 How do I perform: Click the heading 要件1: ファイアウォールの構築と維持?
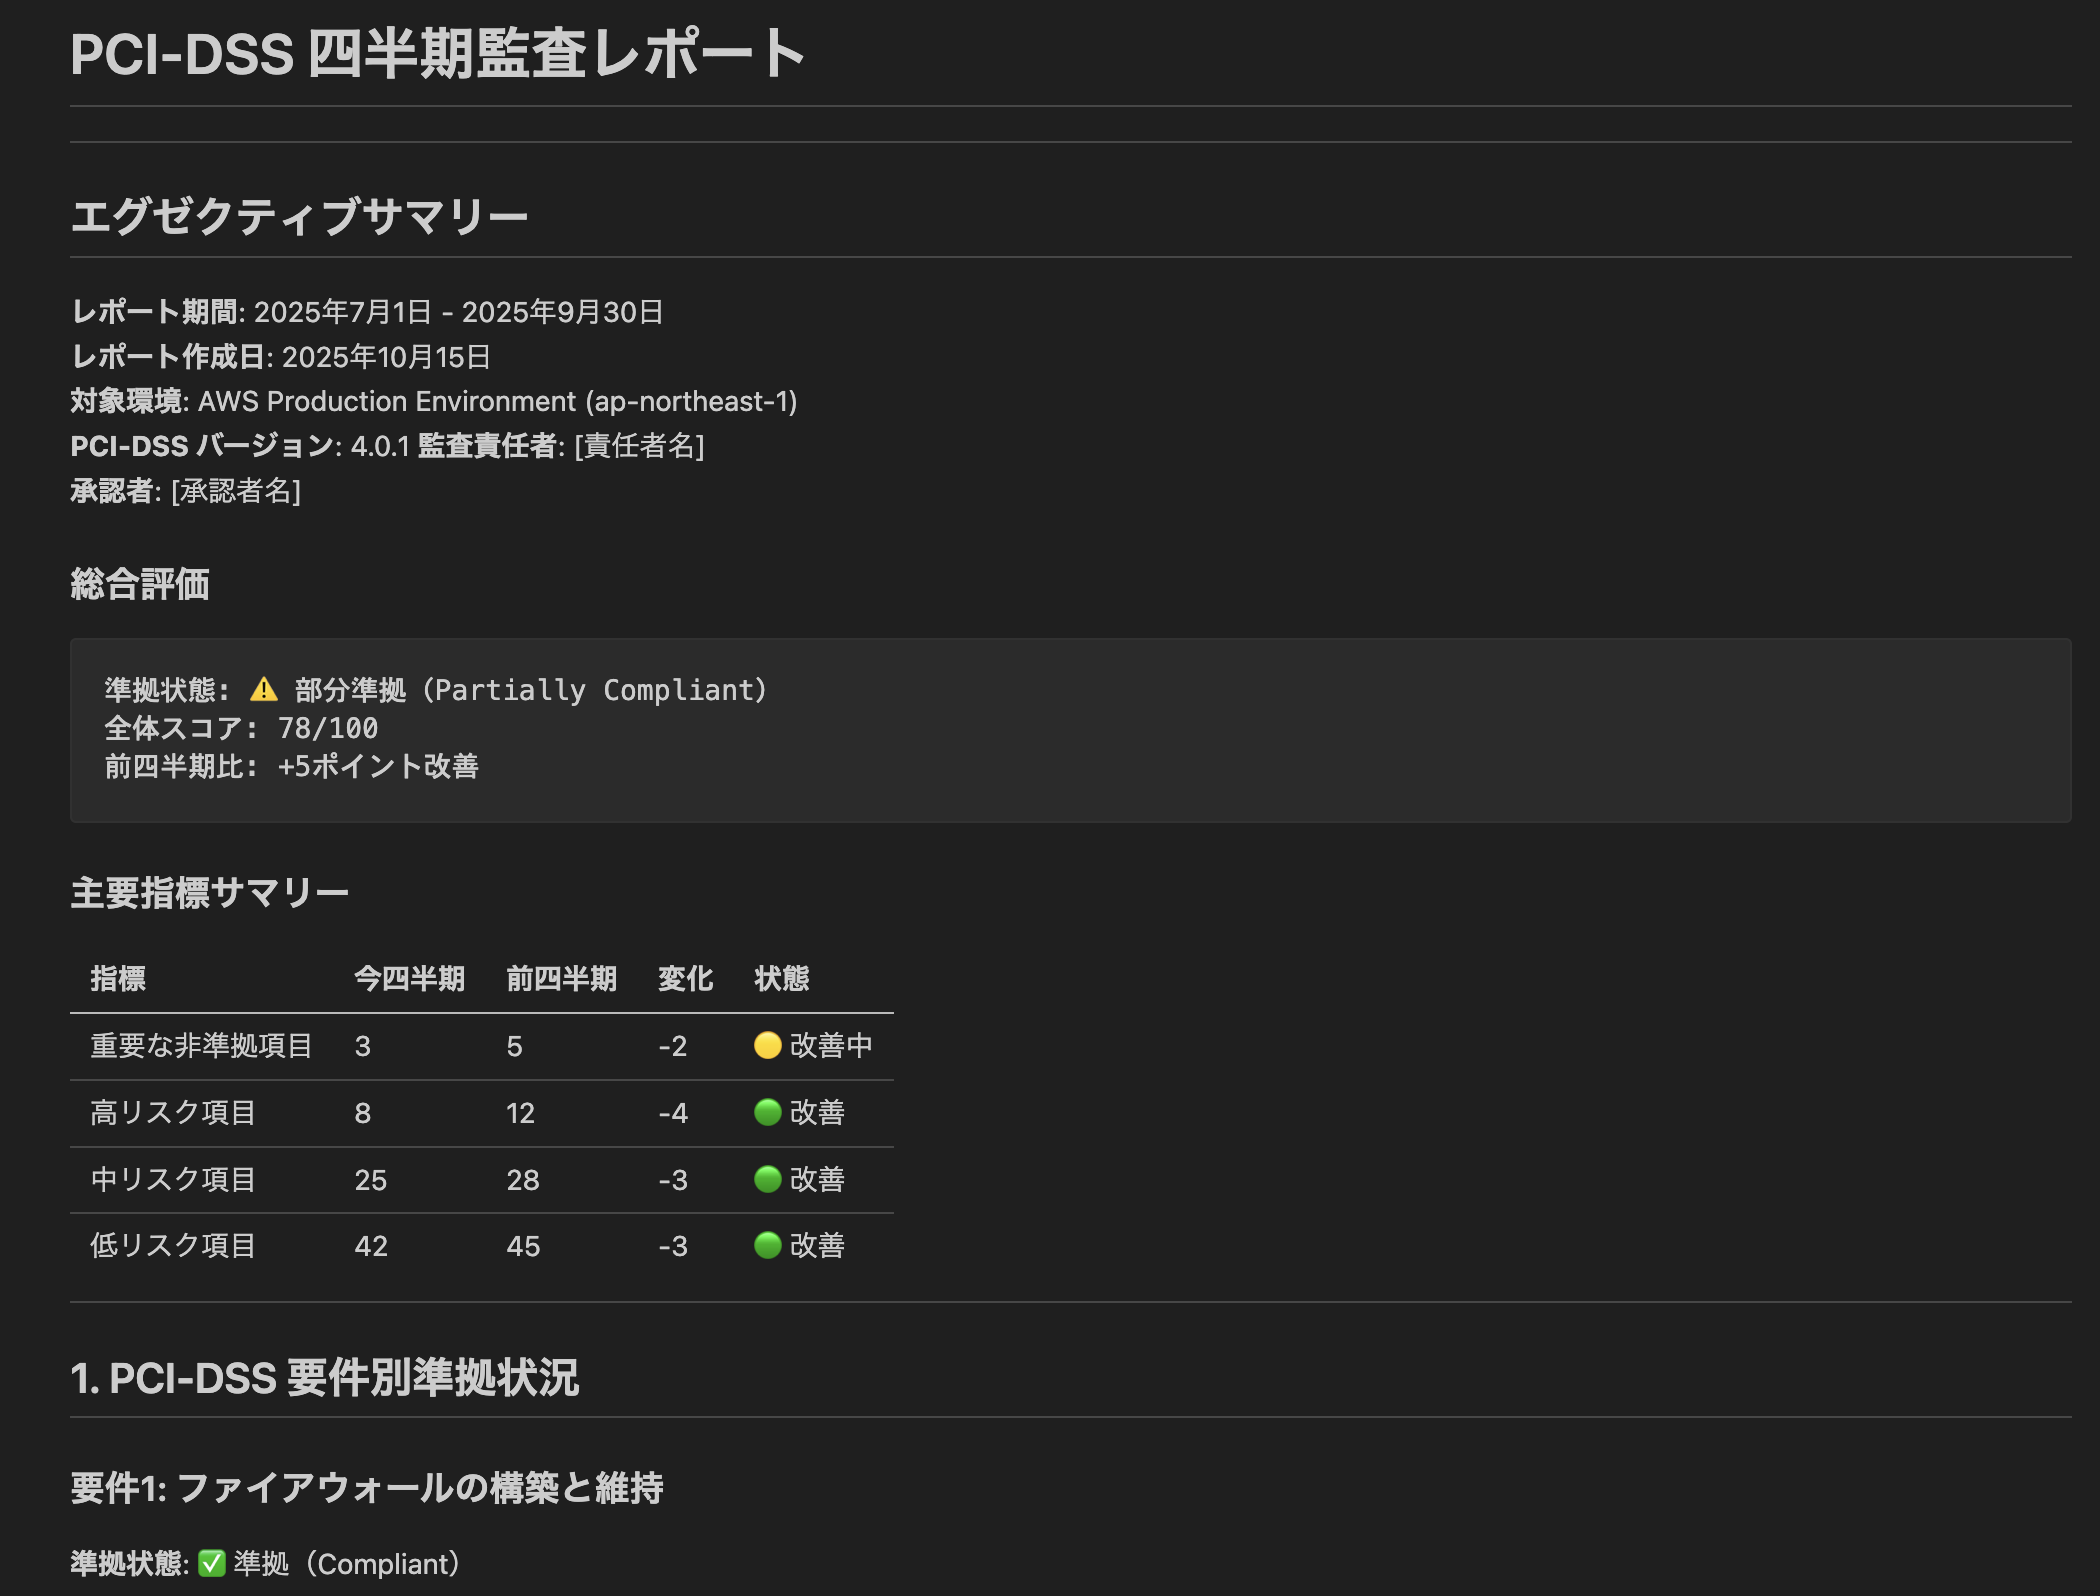click(x=367, y=1487)
